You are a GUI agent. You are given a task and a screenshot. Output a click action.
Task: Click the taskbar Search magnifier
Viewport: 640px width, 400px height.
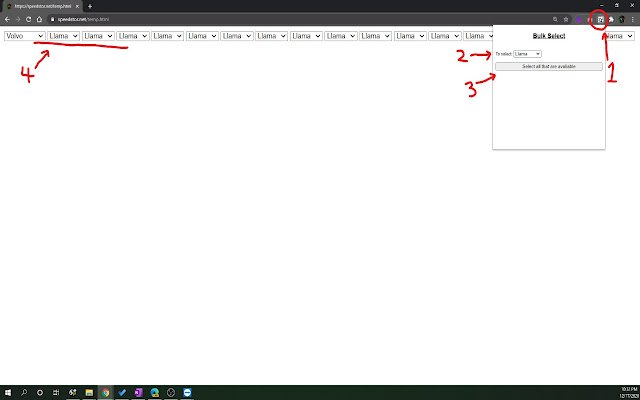(x=24, y=393)
